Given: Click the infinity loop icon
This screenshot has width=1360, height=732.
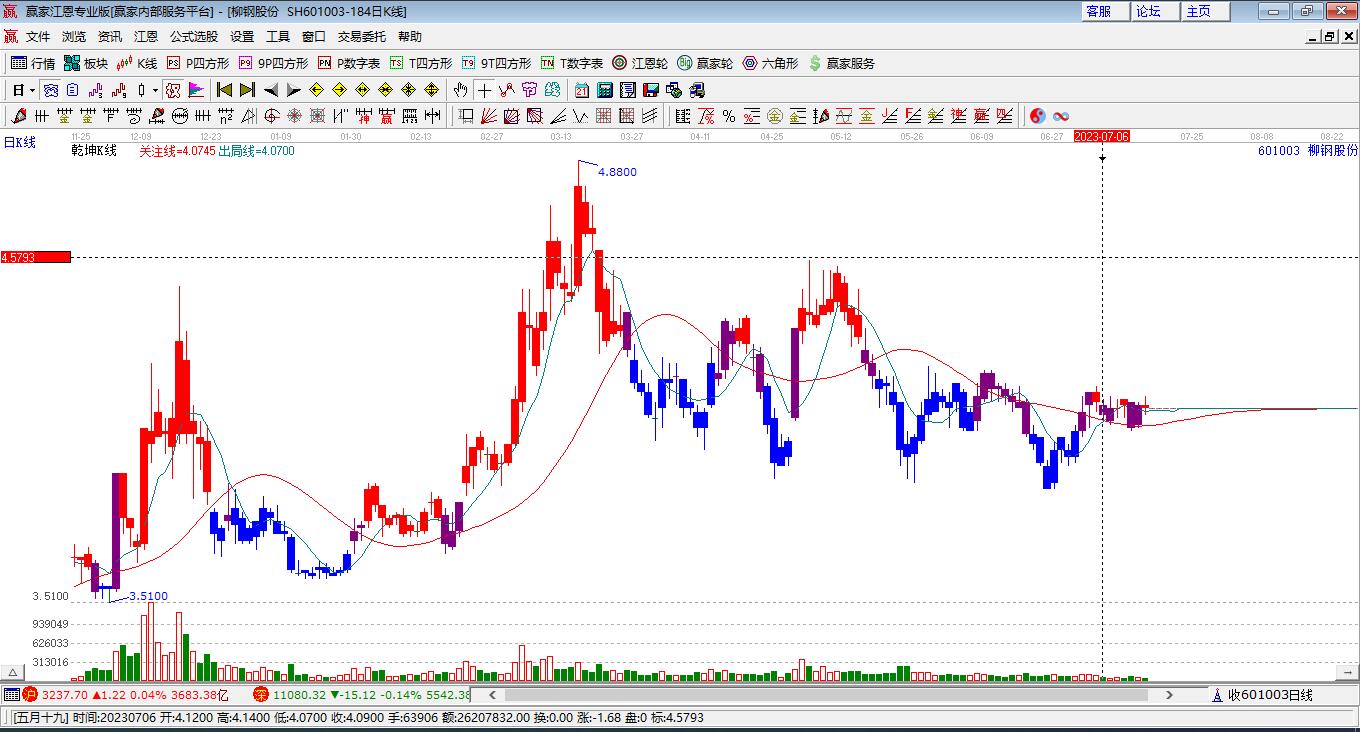Looking at the screenshot, I should [1061, 116].
